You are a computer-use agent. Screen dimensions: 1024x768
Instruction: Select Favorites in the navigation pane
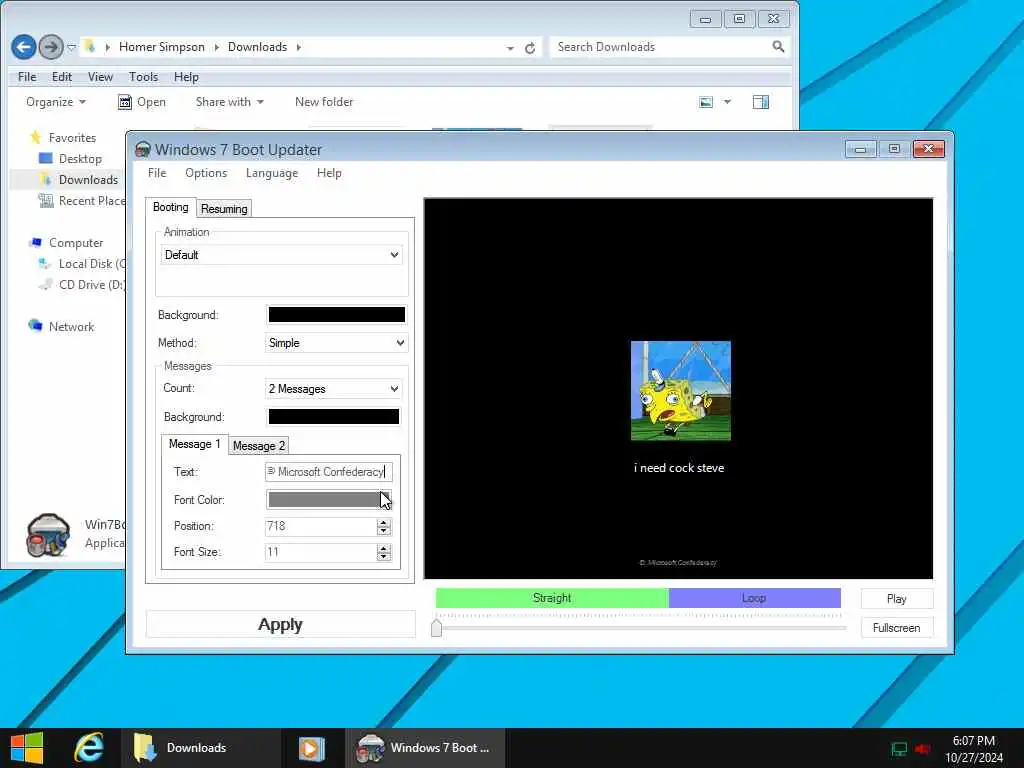(x=72, y=138)
